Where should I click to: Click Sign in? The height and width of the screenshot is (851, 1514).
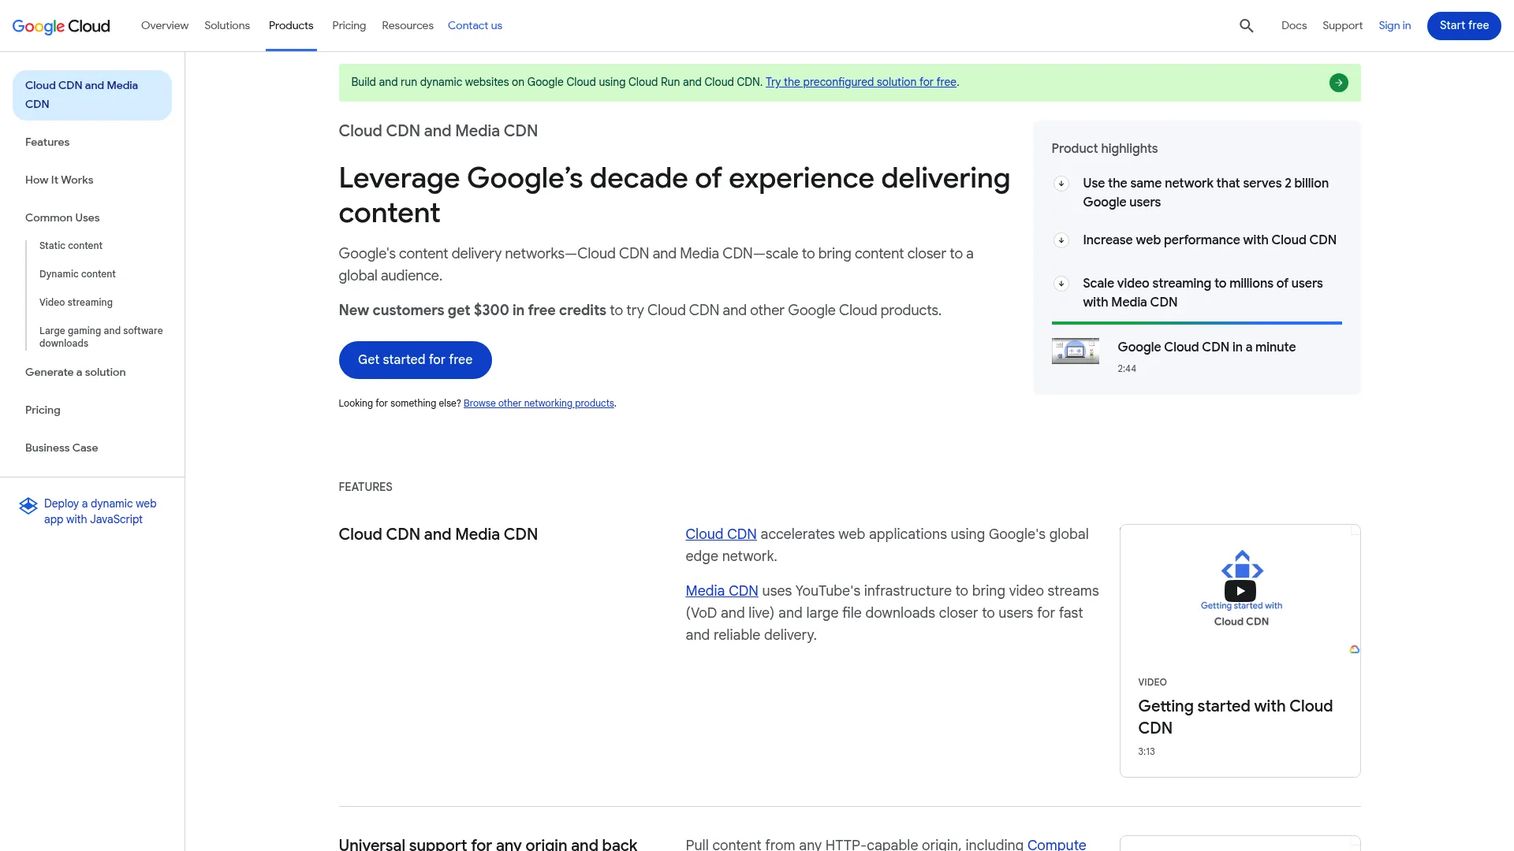pos(1394,26)
